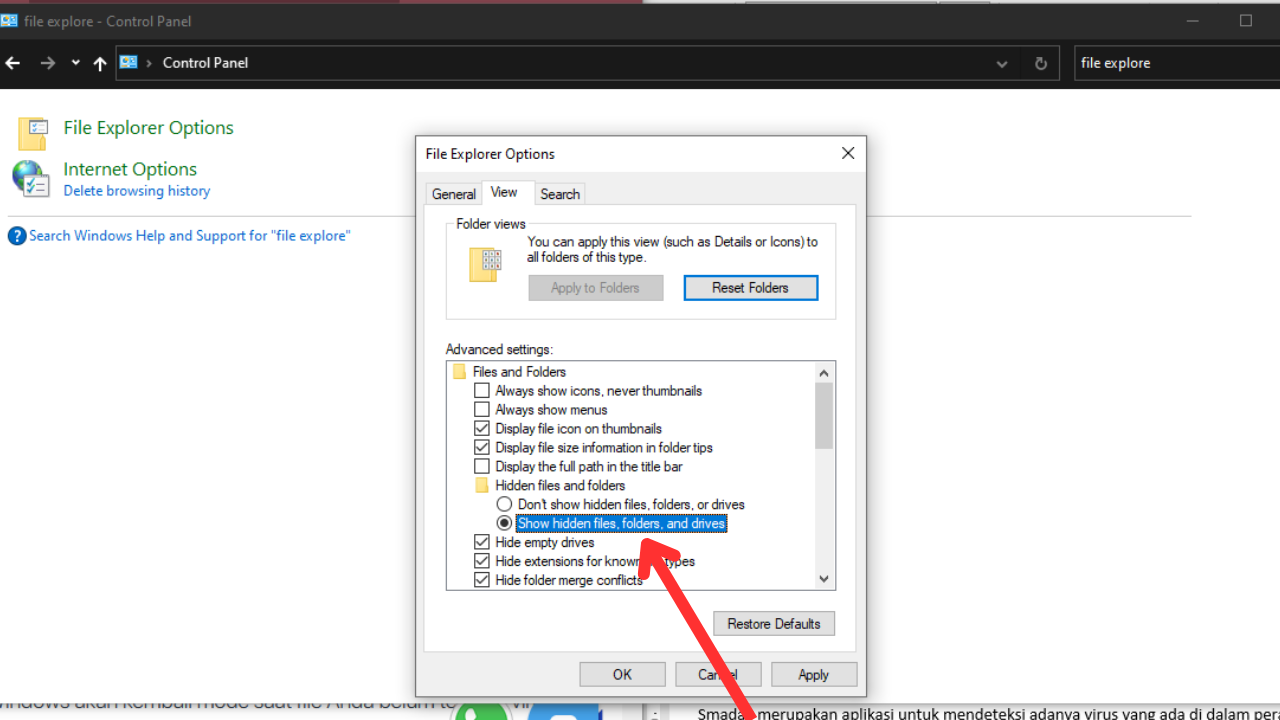
Task: Click the Advanced settings scroll up arrow
Action: [824, 373]
